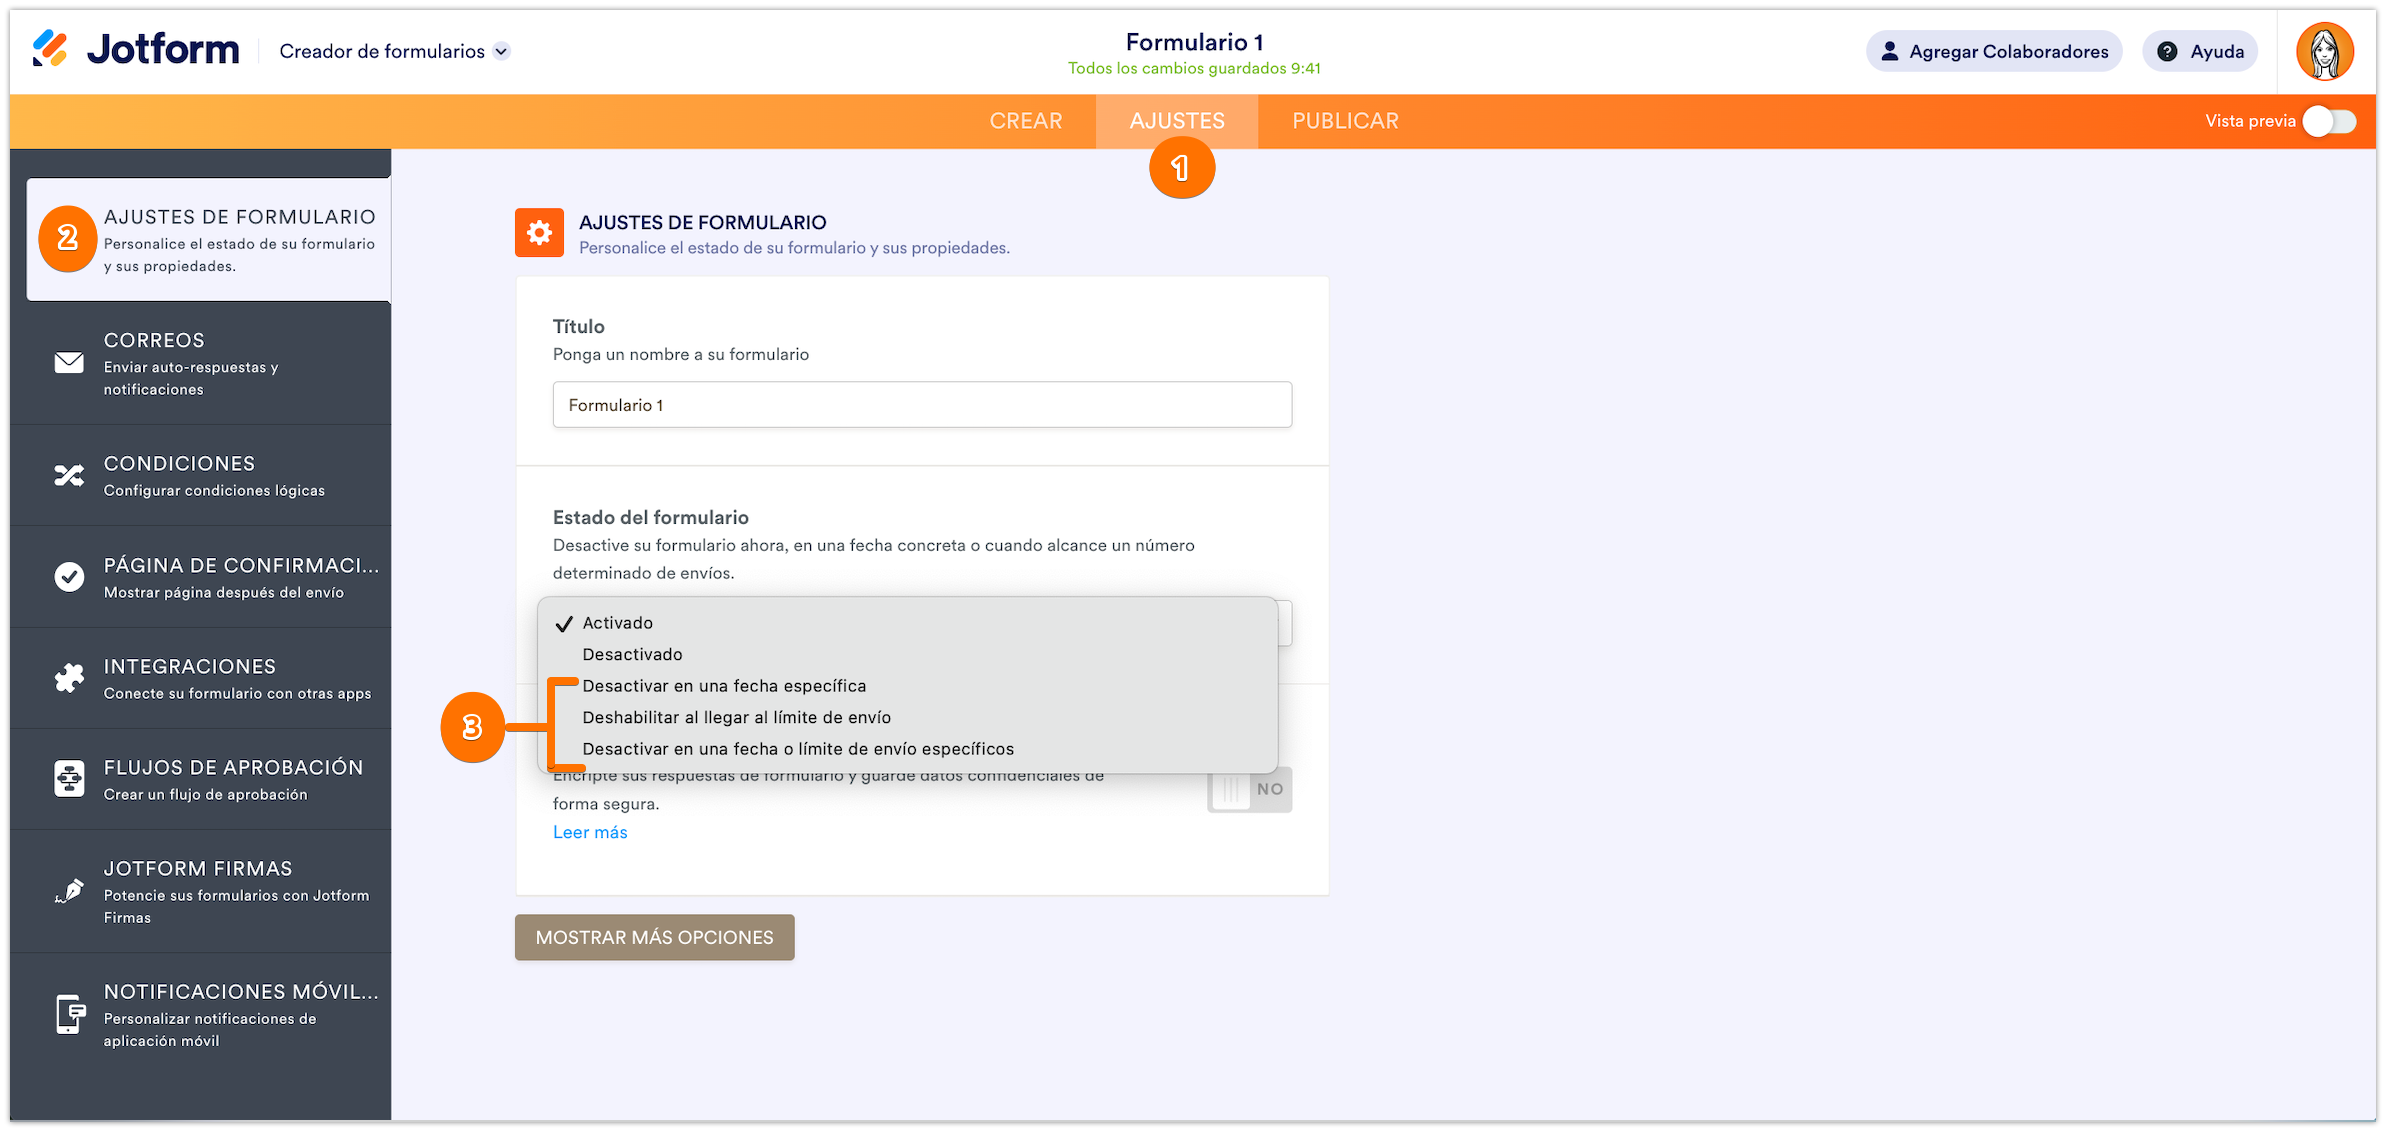Choose Desactivado from status dropdown
Viewport: 2386px width, 1132px height.
pyautogui.click(x=632, y=655)
